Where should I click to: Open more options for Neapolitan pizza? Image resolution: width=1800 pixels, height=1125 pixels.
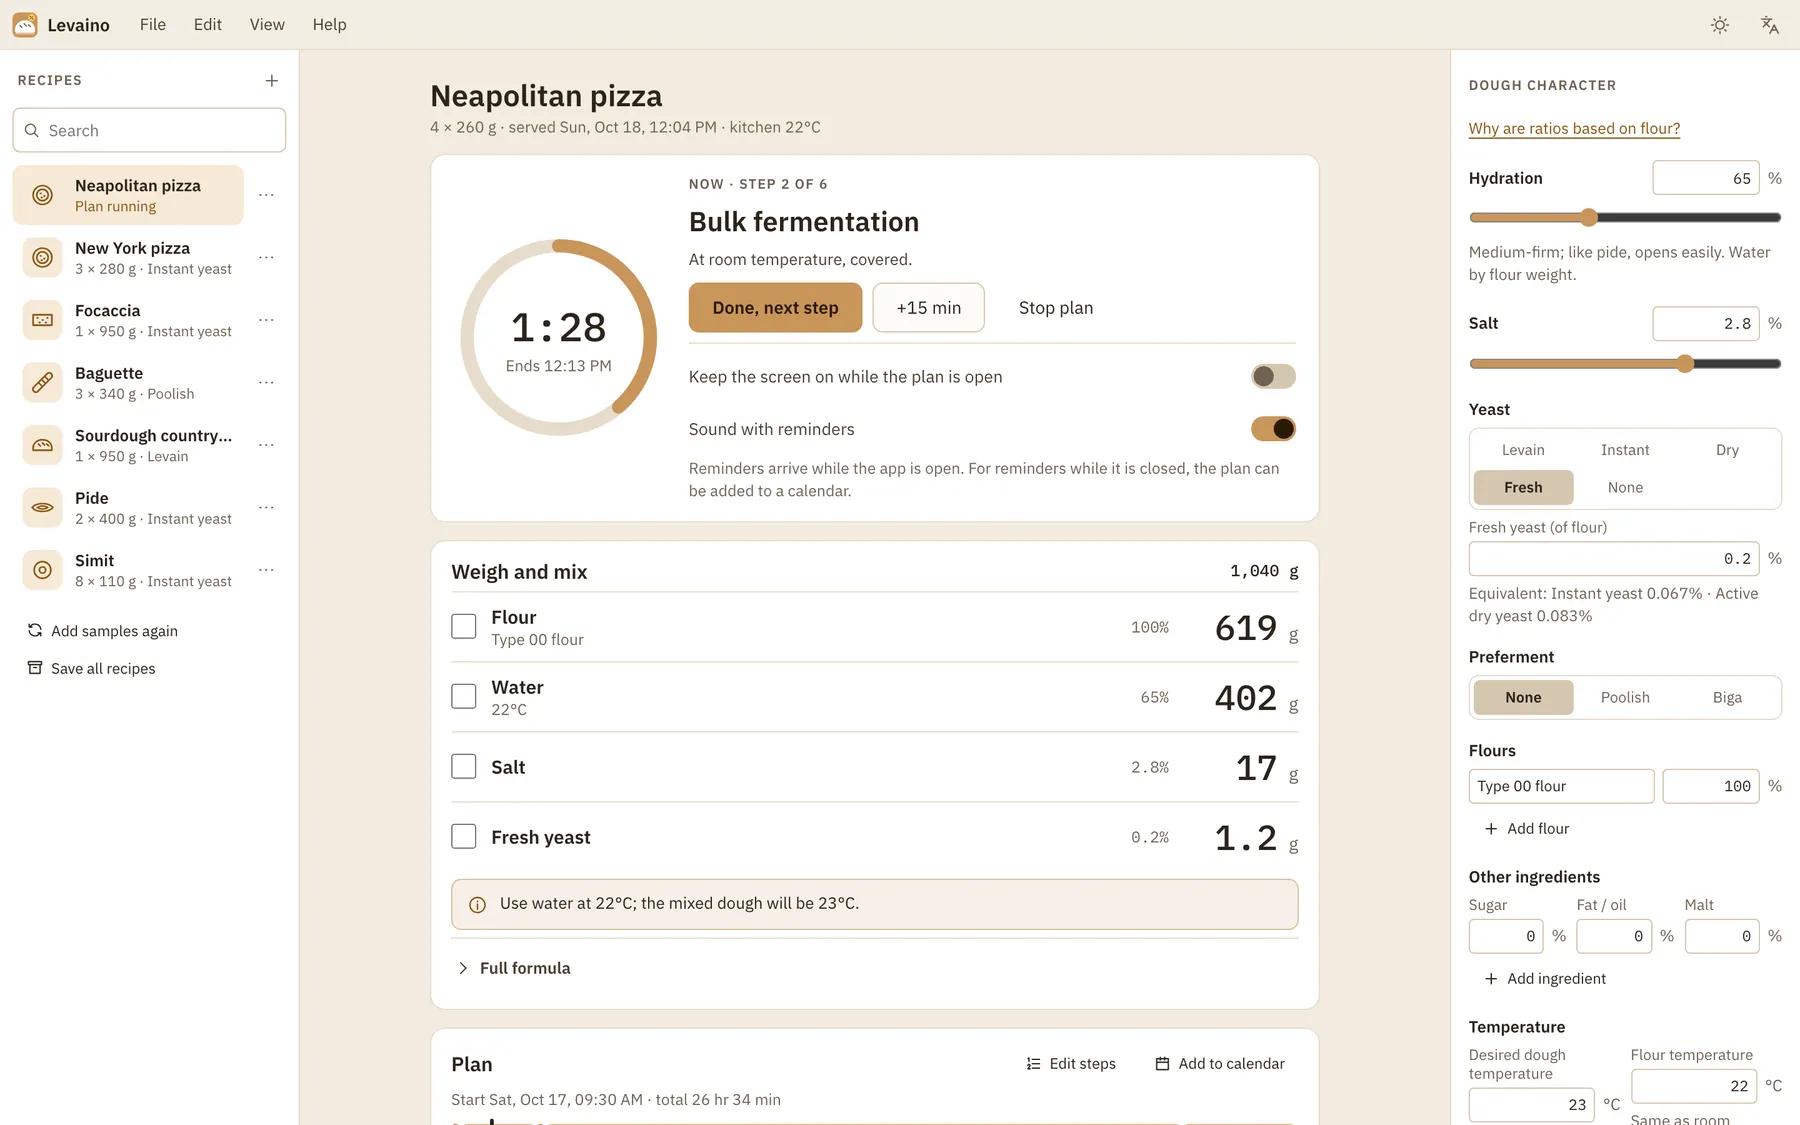(266, 195)
